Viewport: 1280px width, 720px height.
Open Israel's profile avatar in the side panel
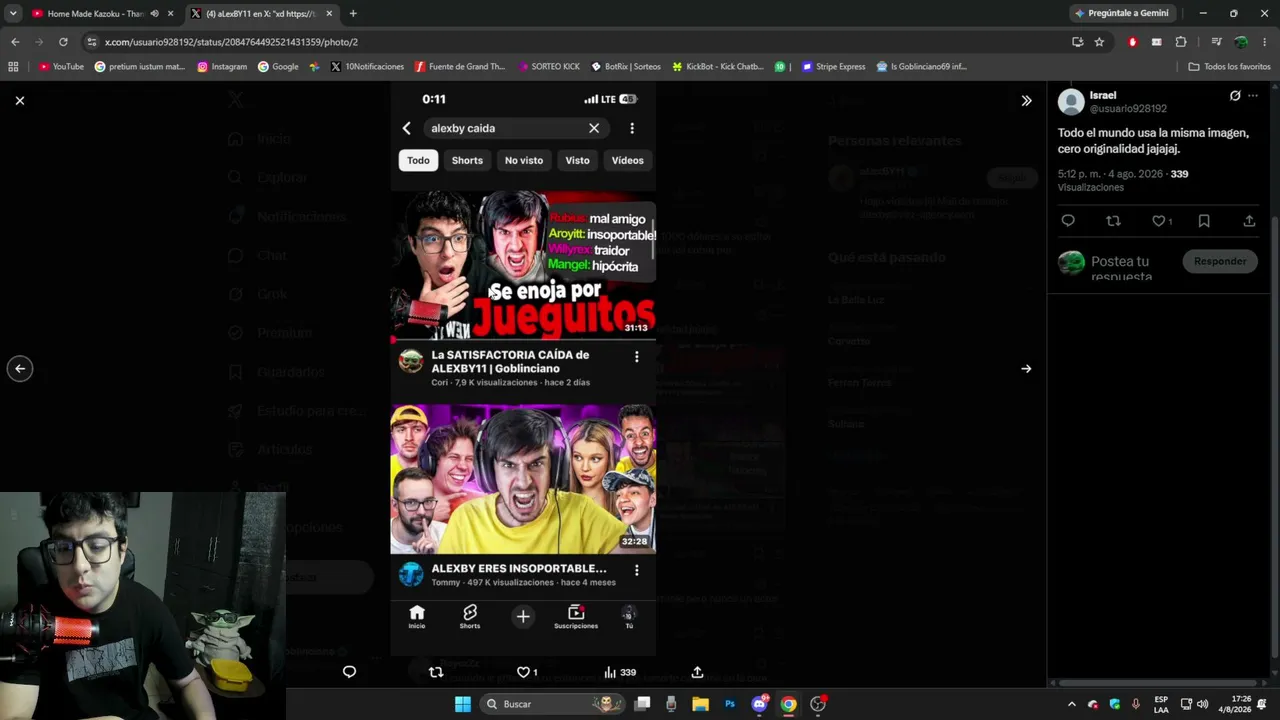click(1071, 102)
